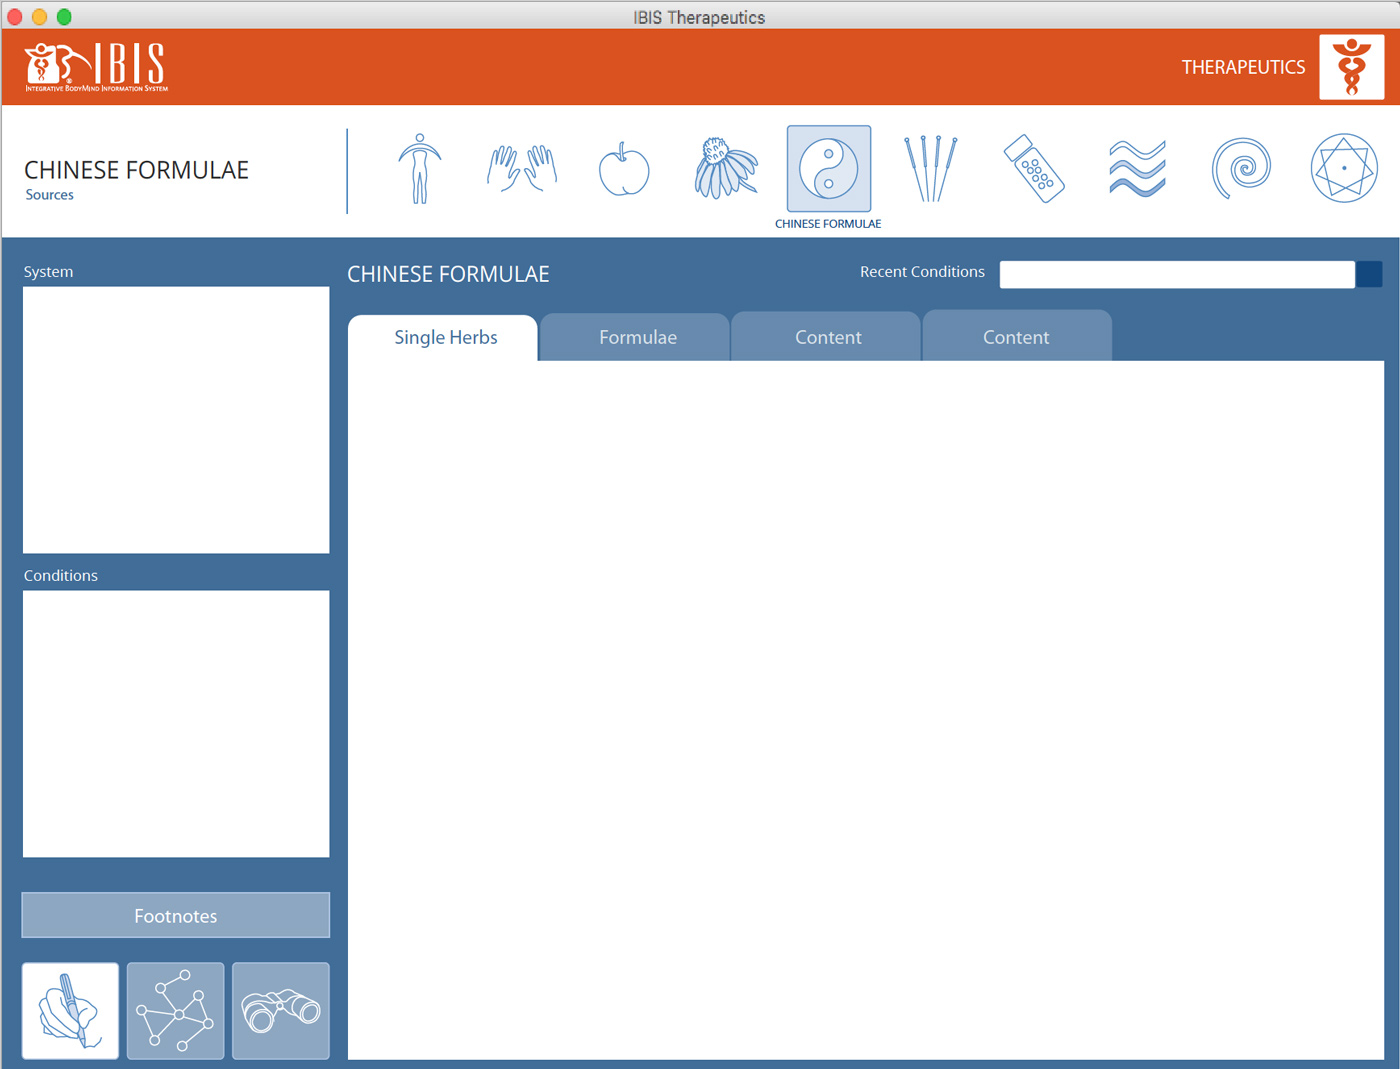Image resolution: width=1400 pixels, height=1069 pixels.
Task: Select the human body figure icon
Action: coord(420,169)
